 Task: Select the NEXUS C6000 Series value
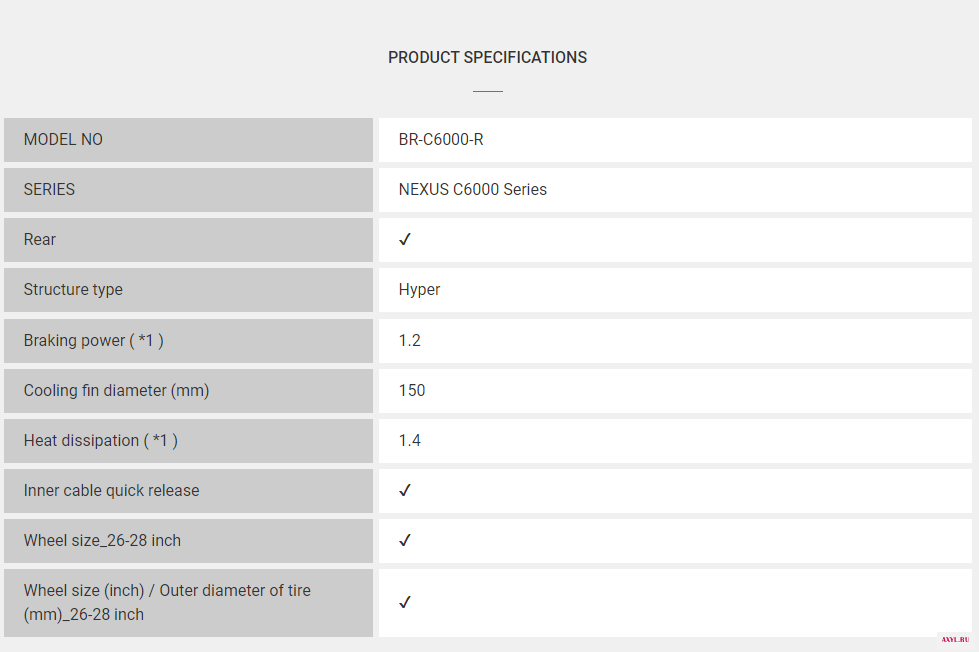click(x=473, y=189)
